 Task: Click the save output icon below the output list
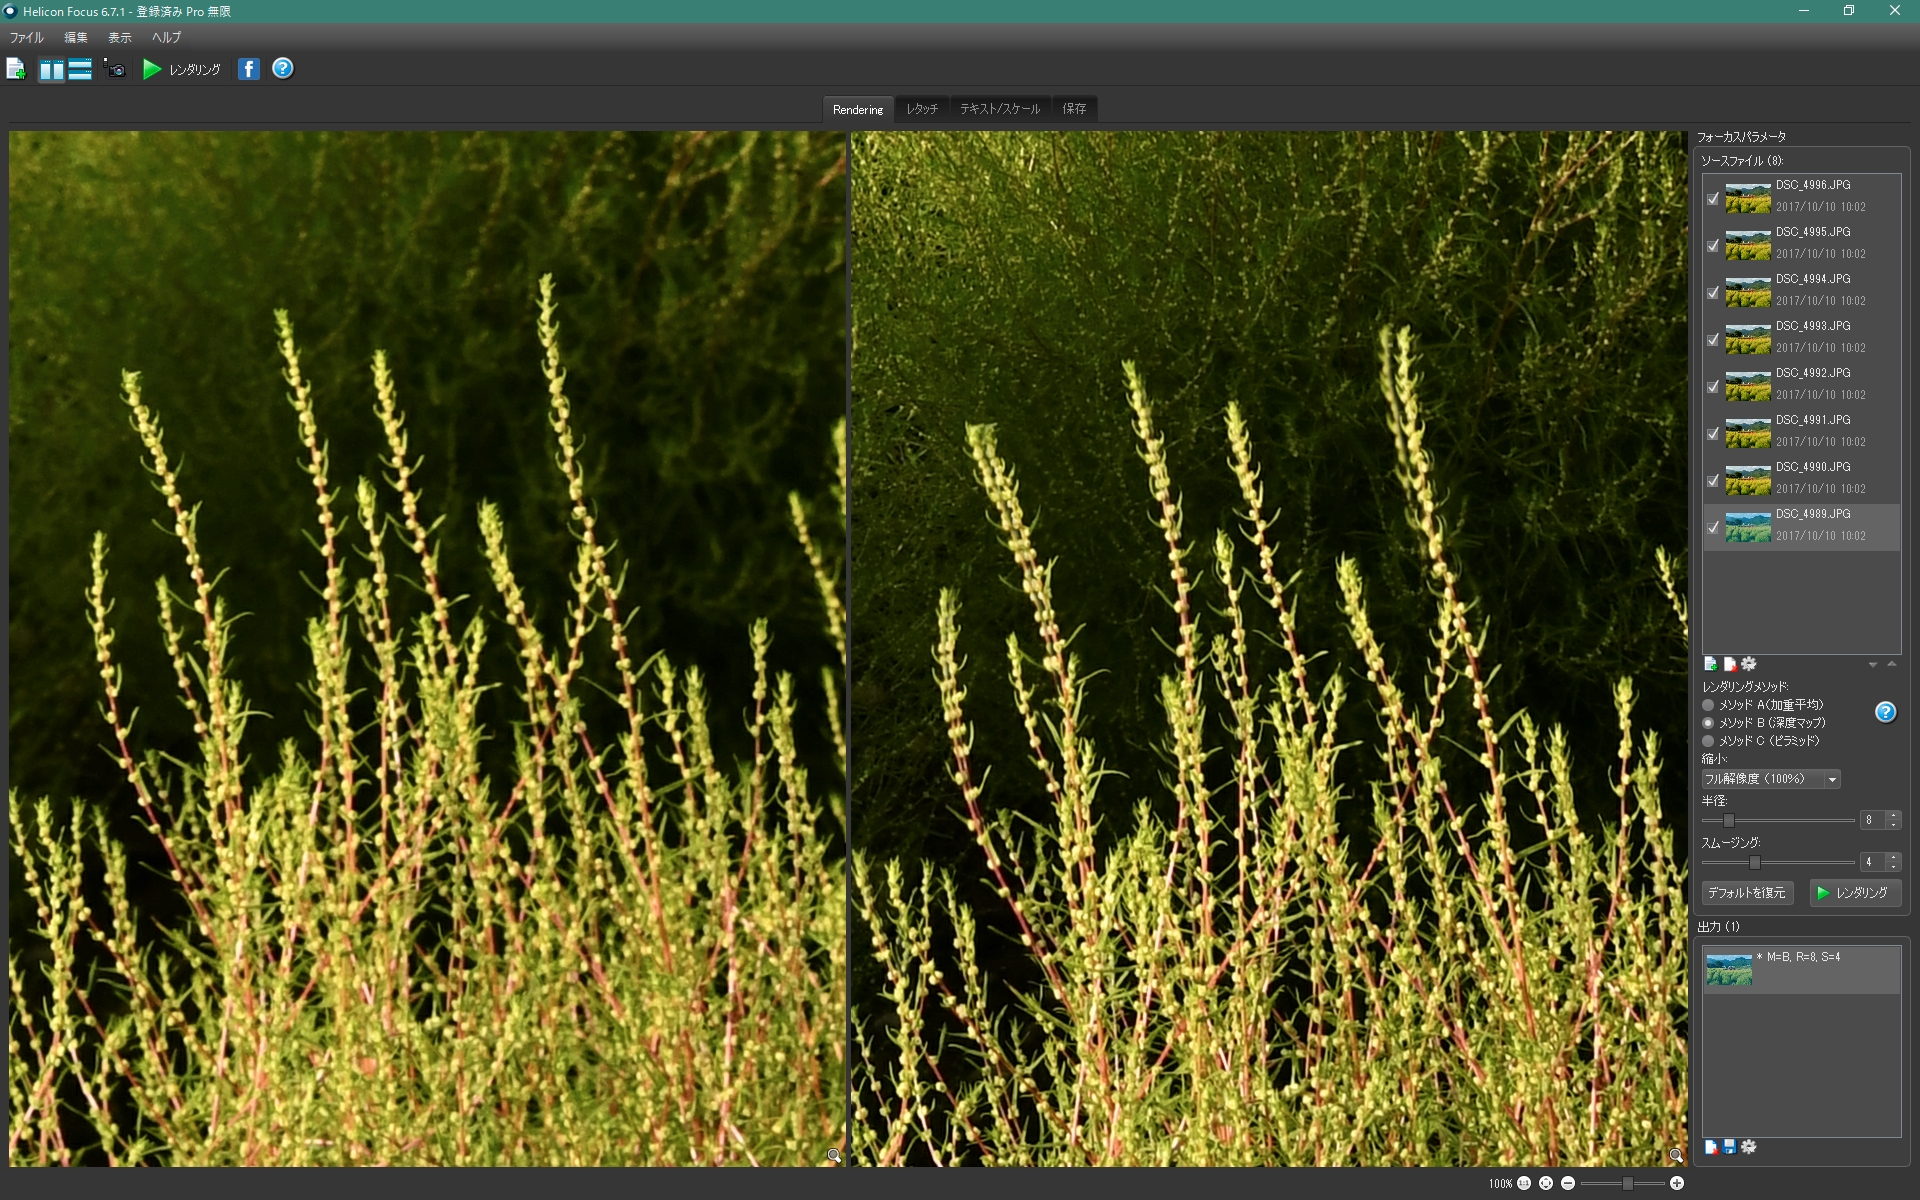click(x=1729, y=1147)
